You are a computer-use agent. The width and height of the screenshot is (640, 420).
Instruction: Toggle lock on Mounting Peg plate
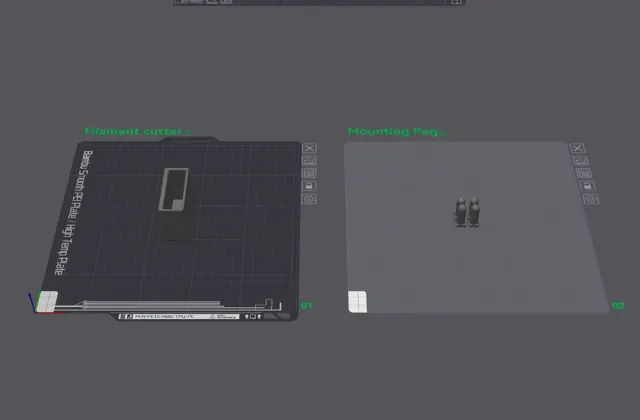[x=587, y=186]
